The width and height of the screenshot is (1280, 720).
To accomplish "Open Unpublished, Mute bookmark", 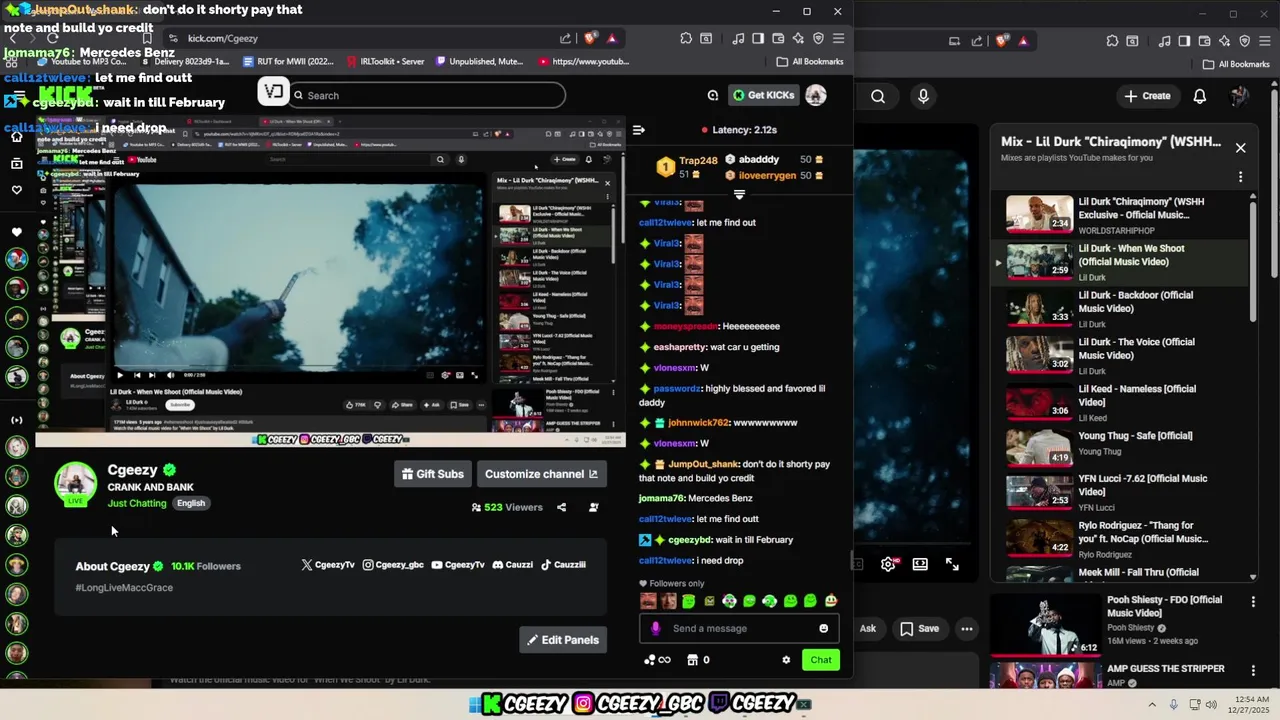I will pos(479,62).
